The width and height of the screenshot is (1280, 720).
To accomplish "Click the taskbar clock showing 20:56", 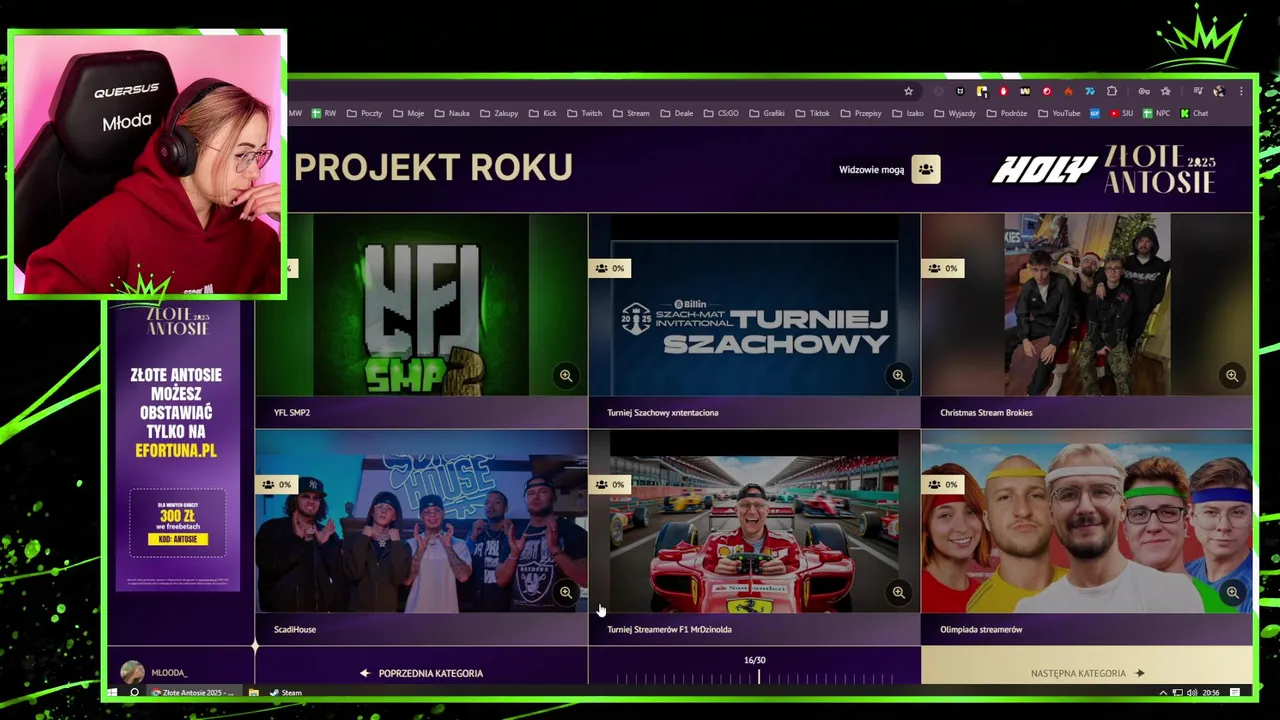I will tap(1211, 692).
